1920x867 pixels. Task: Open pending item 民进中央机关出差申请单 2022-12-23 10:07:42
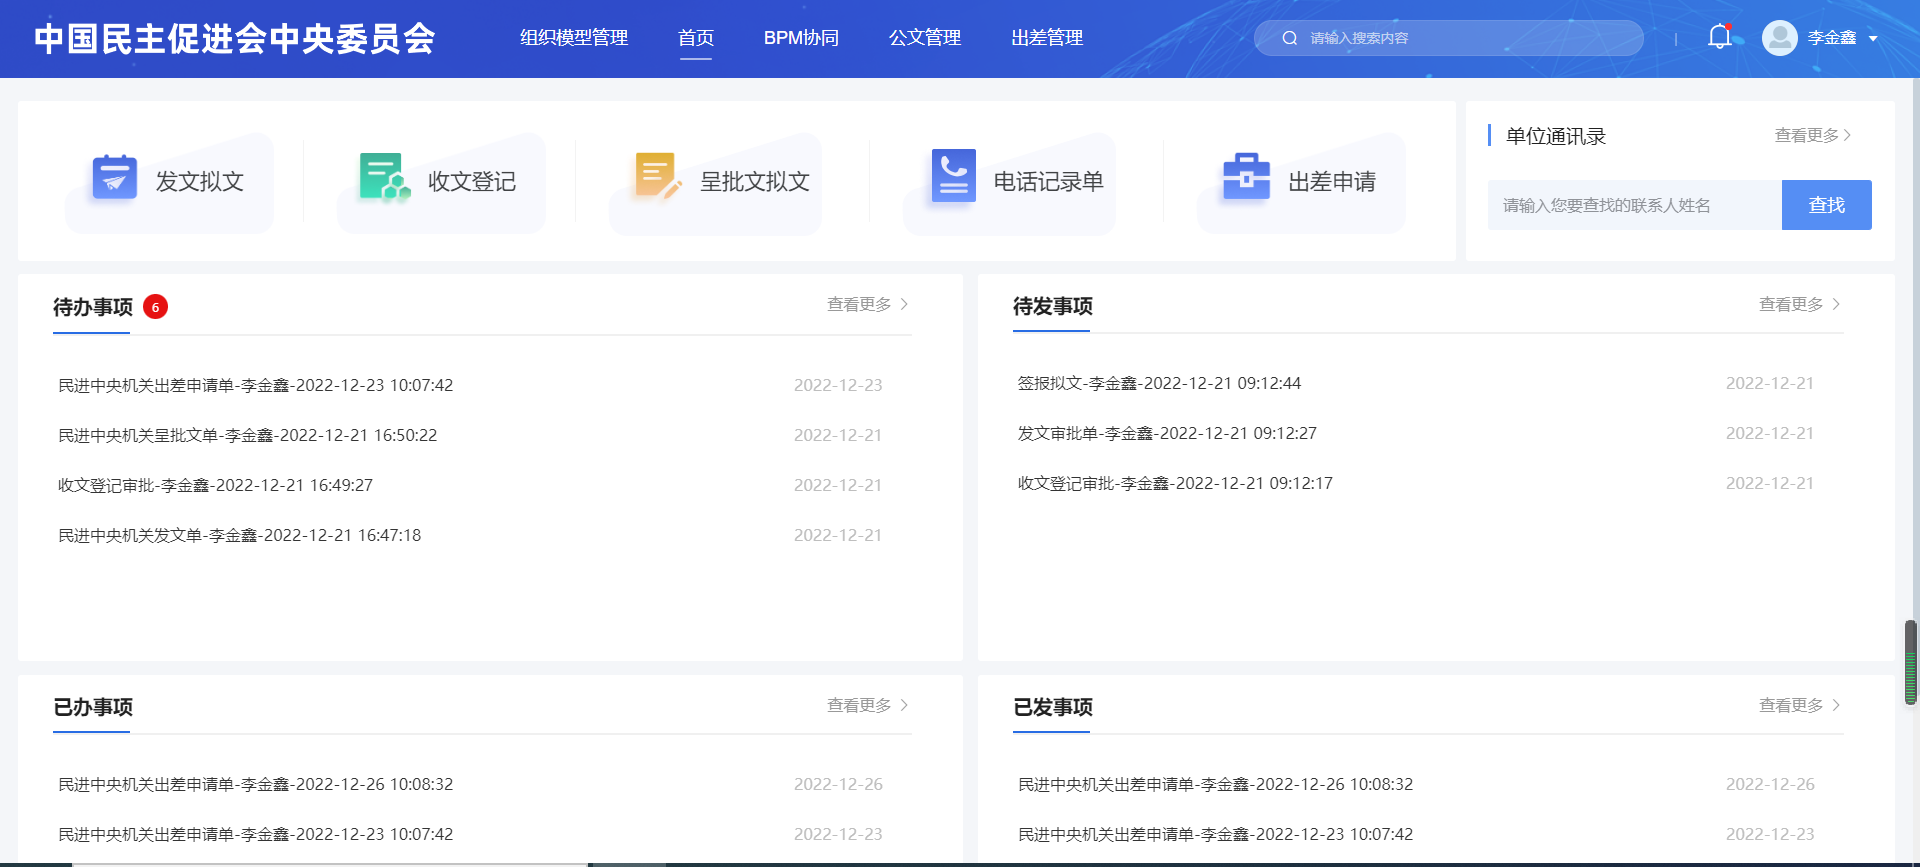coord(256,385)
